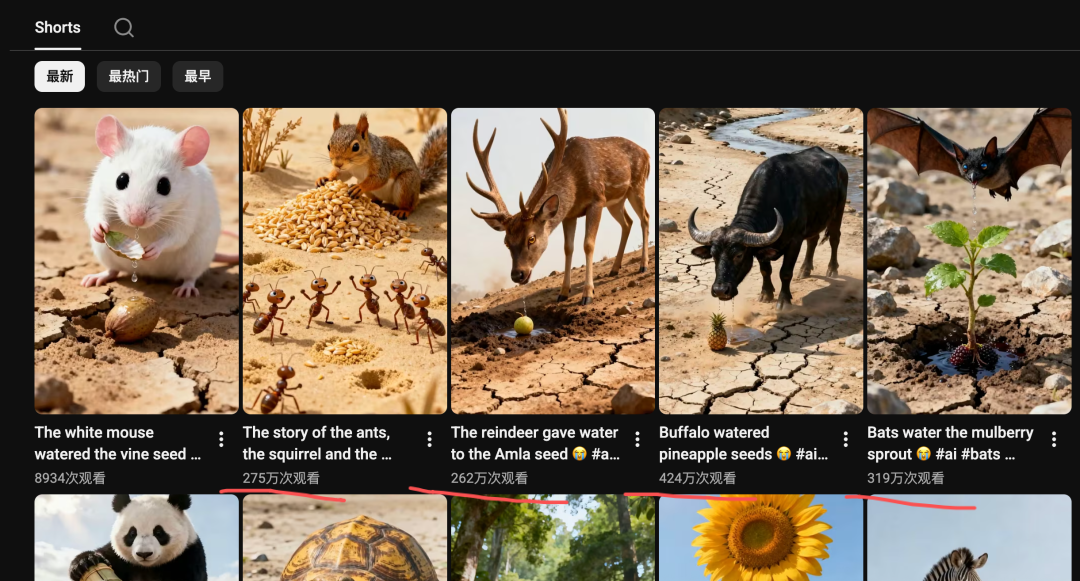Open options menu for Bats mulberry video

pyautogui.click(x=1054, y=439)
